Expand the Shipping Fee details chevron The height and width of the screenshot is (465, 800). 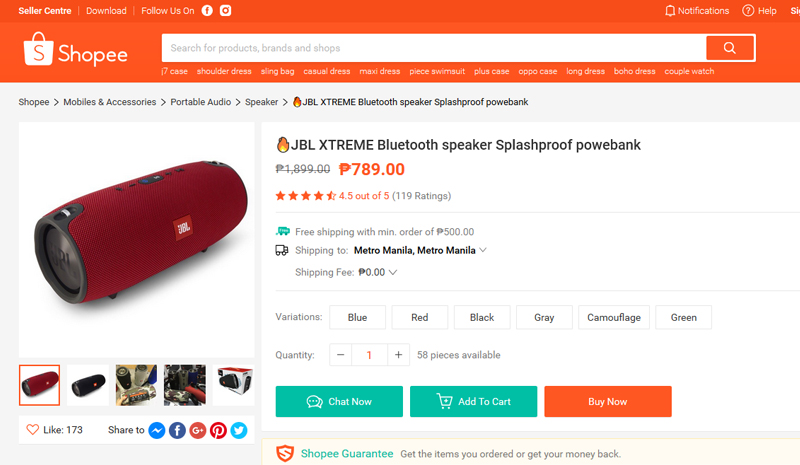(393, 273)
